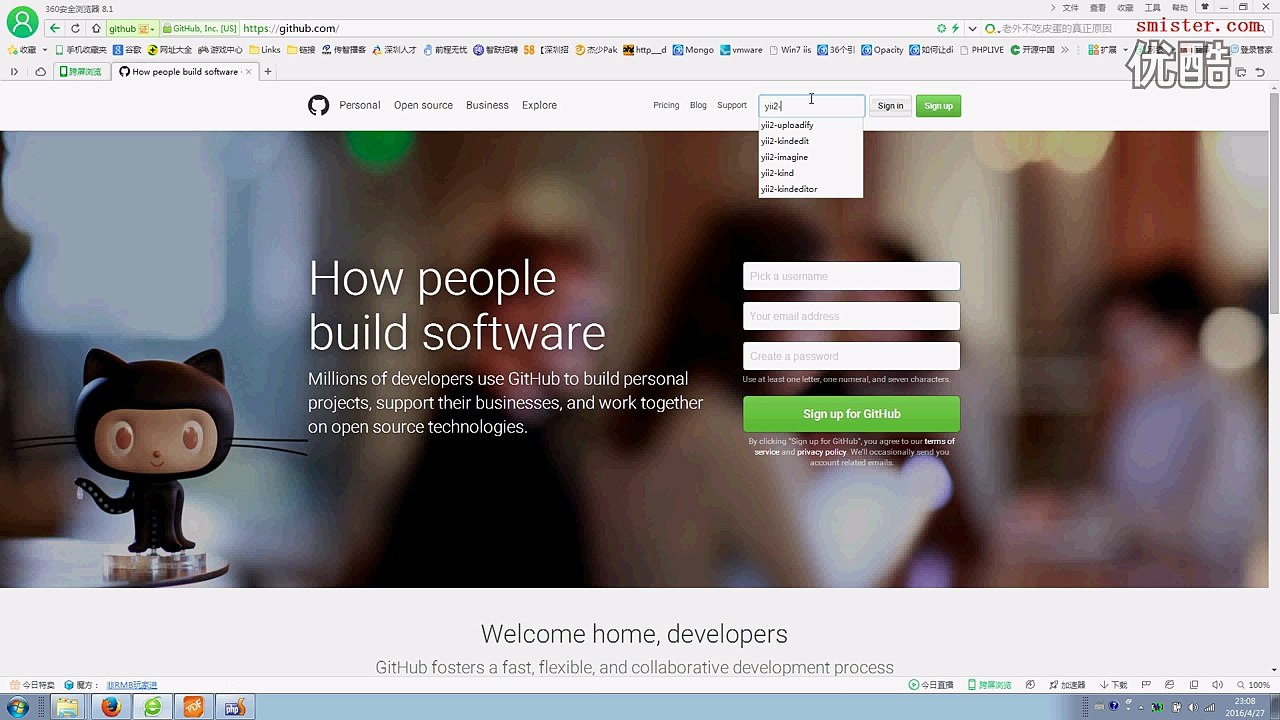
Task: Open the 查看 menu
Action: tap(1098, 8)
